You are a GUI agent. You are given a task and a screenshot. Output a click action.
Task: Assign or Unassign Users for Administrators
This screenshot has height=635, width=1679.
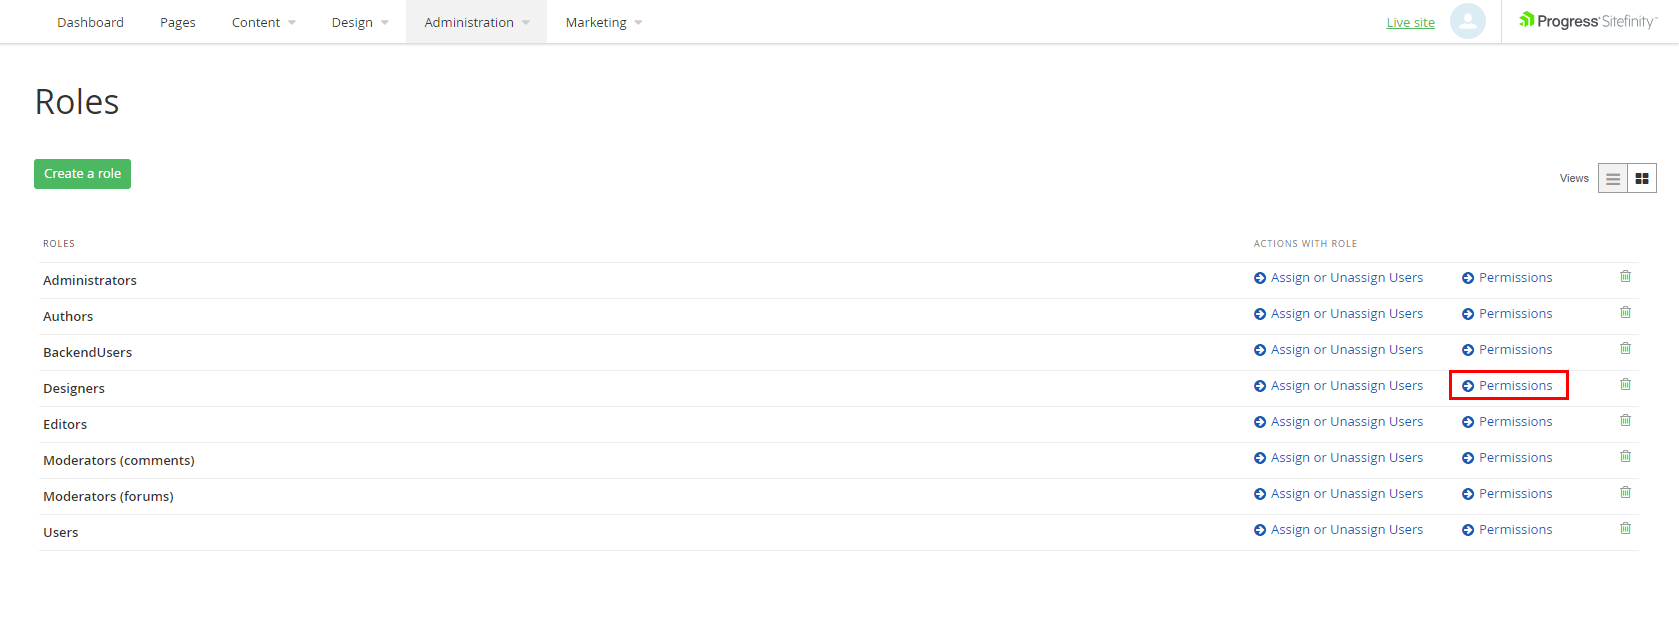(x=1338, y=278)
